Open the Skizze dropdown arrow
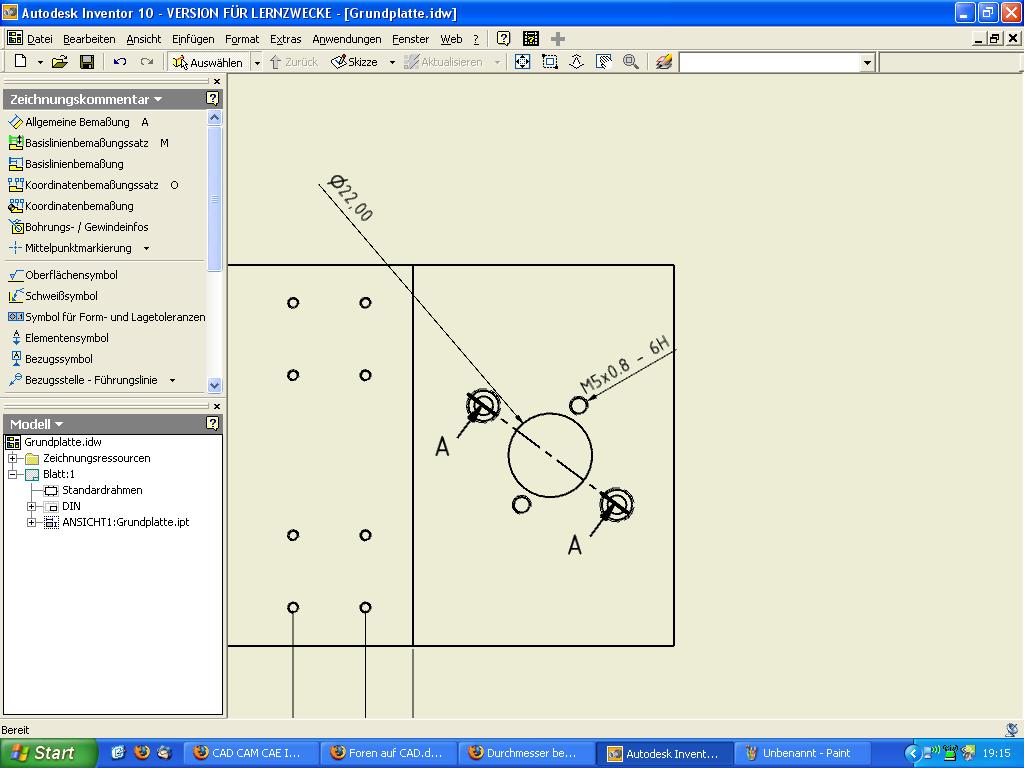 click(392, 62)
